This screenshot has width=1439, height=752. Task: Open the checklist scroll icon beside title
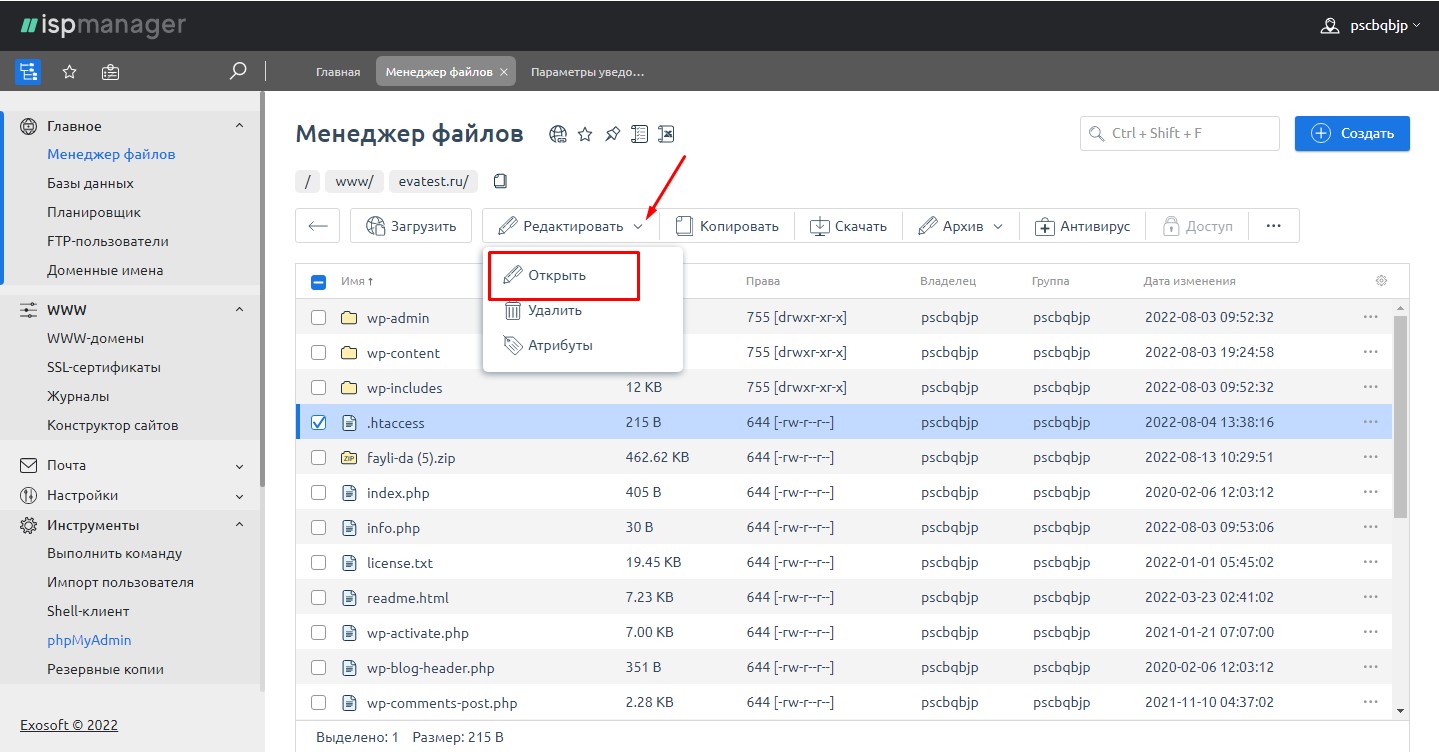[640, 134]
